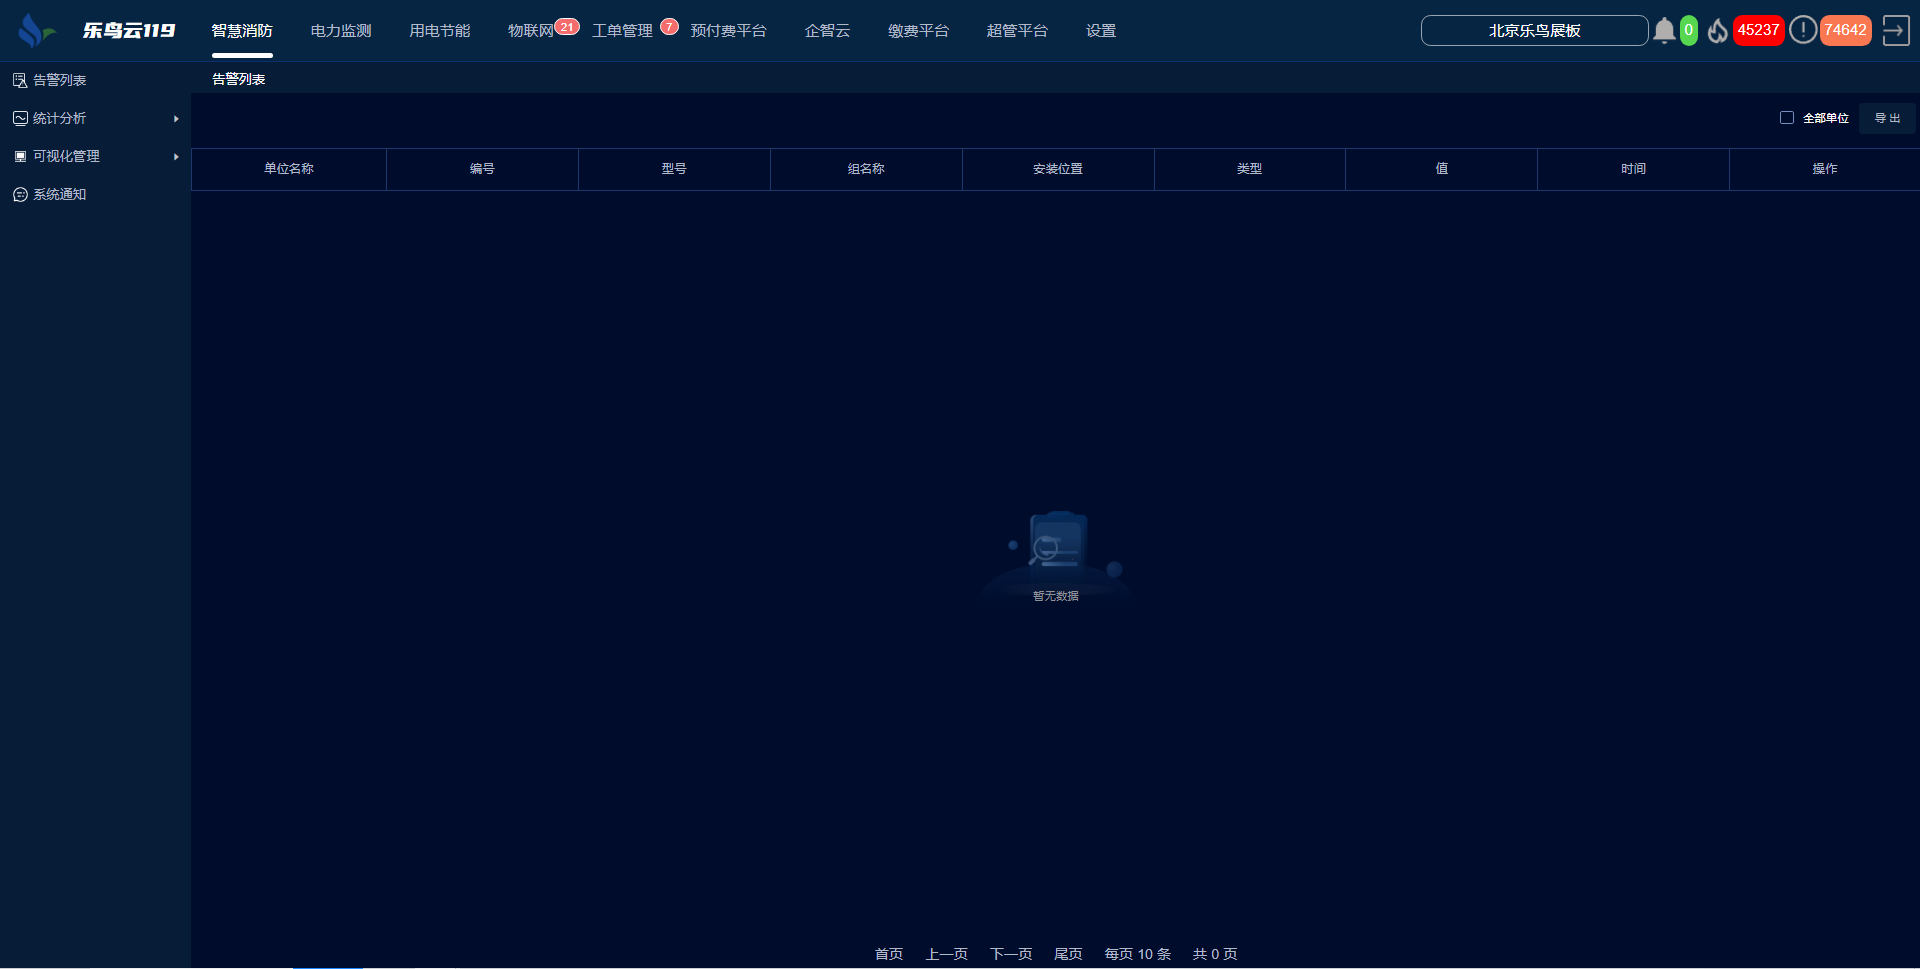Click the logout exit icon
The height and width of the screenshot is (969, 1920).
1895,31
